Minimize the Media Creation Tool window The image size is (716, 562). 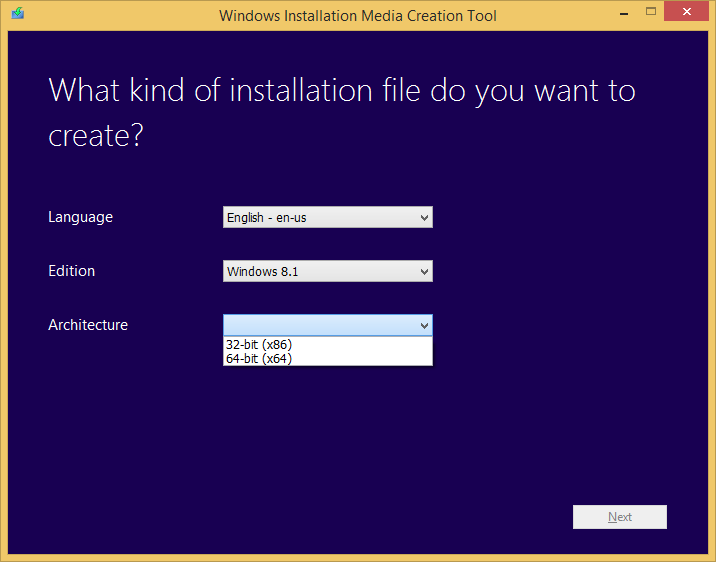(621, 13)
